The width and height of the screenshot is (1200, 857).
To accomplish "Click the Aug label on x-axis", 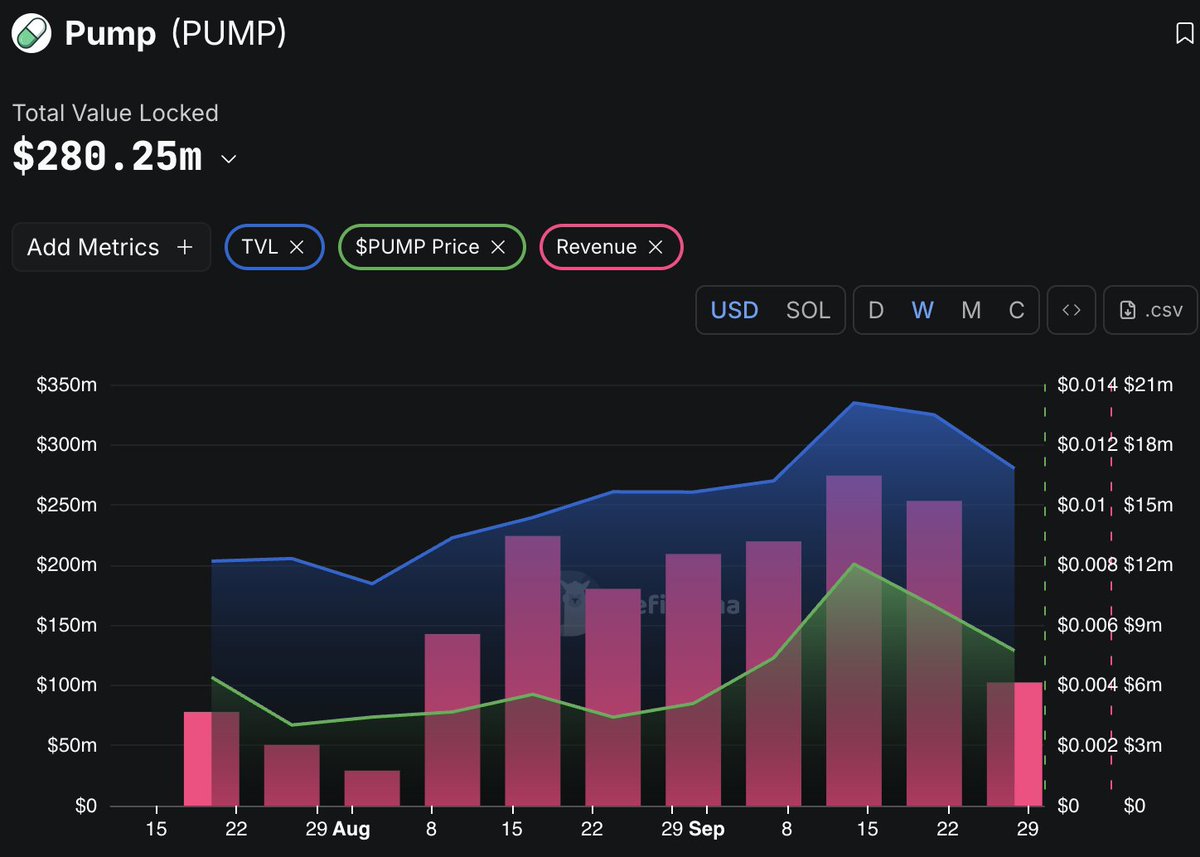I will pyautogui.click(x=350, y=829).
